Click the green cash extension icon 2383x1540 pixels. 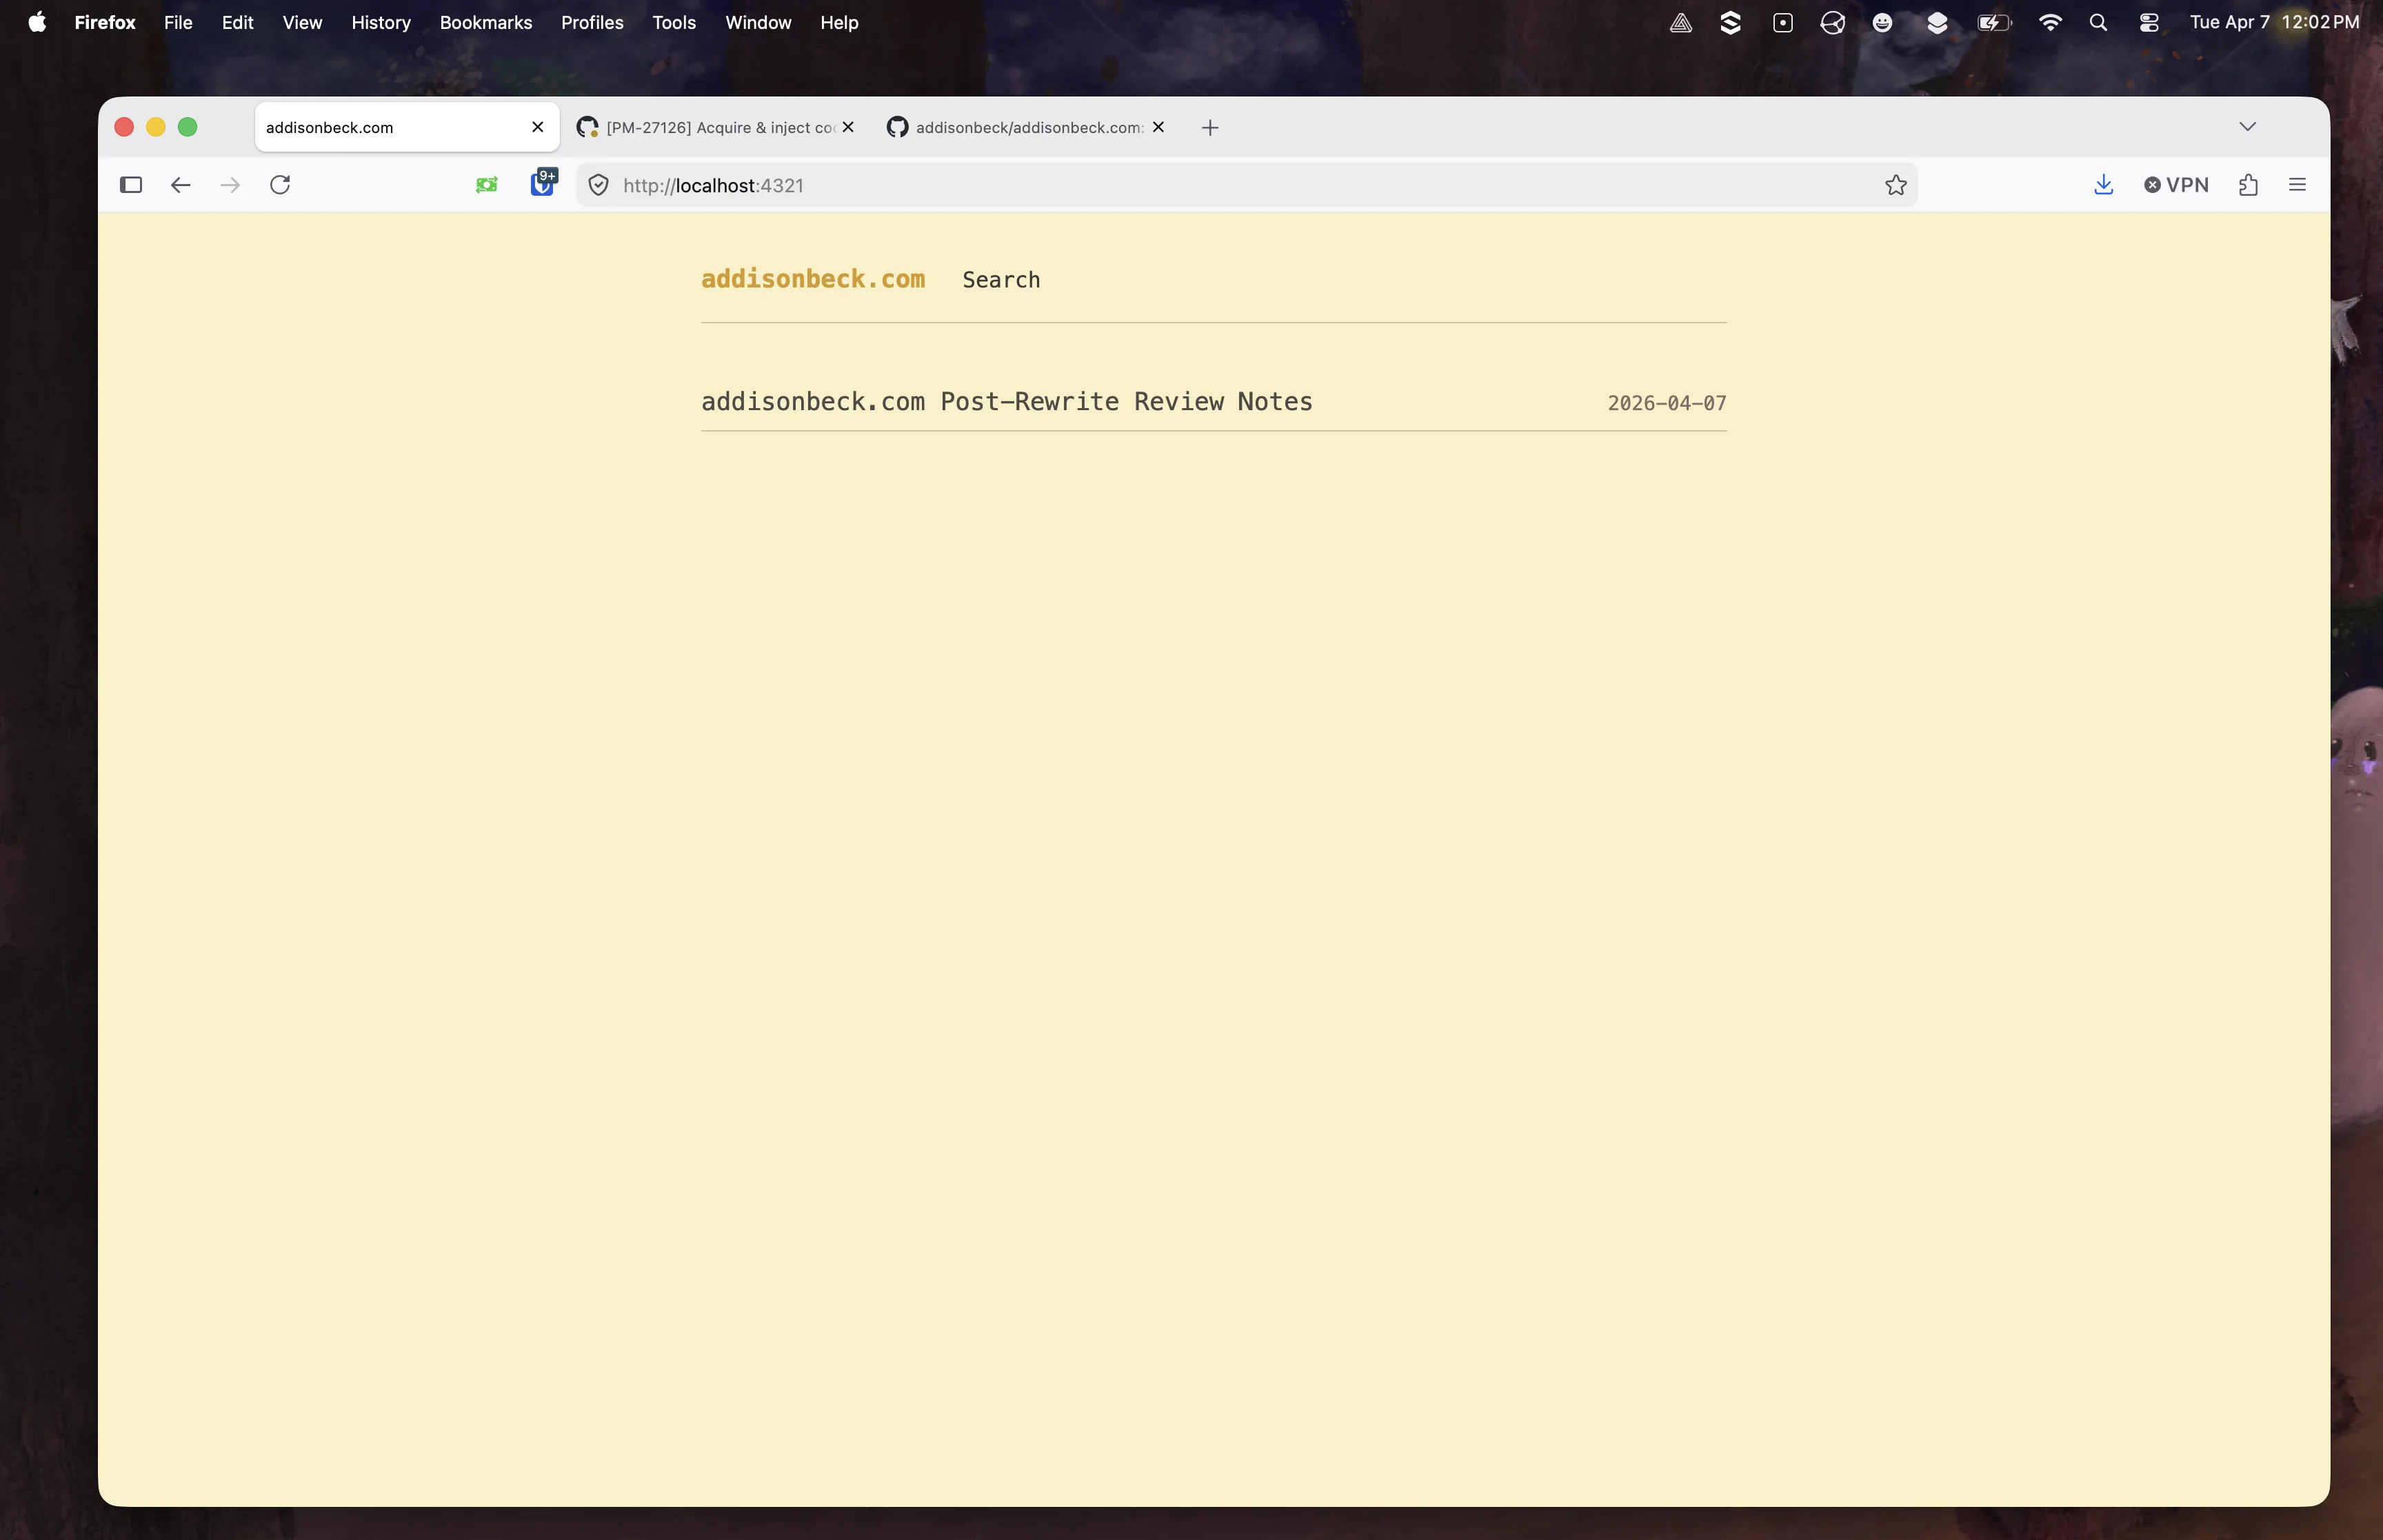pyautogui.click(x=487, y=185)
